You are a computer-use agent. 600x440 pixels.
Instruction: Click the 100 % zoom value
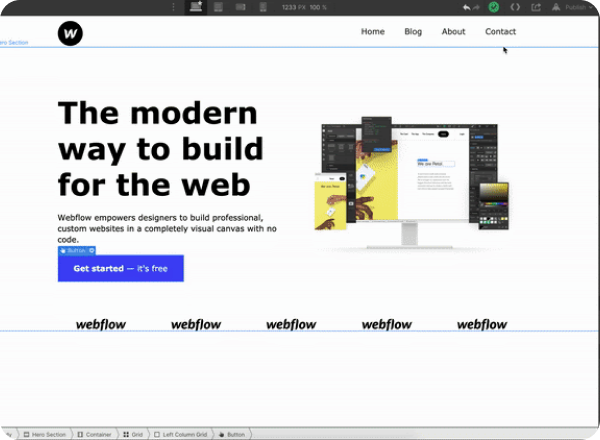point(318,7)
